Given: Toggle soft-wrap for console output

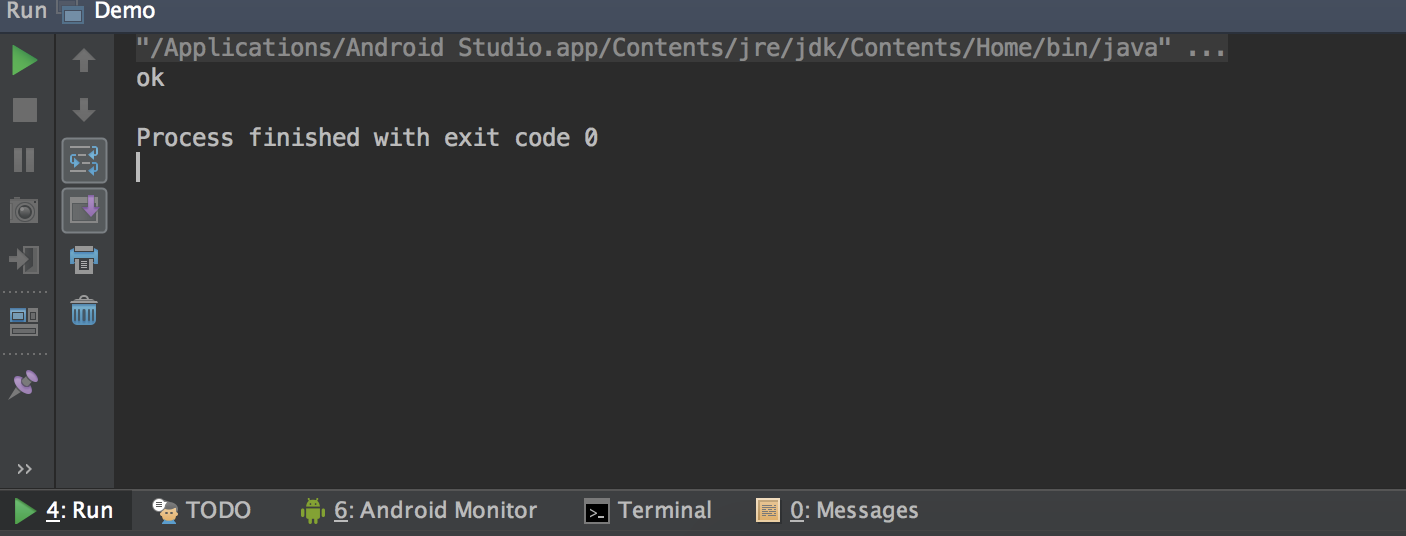Looking at the screenshot, I should point(84,160).
